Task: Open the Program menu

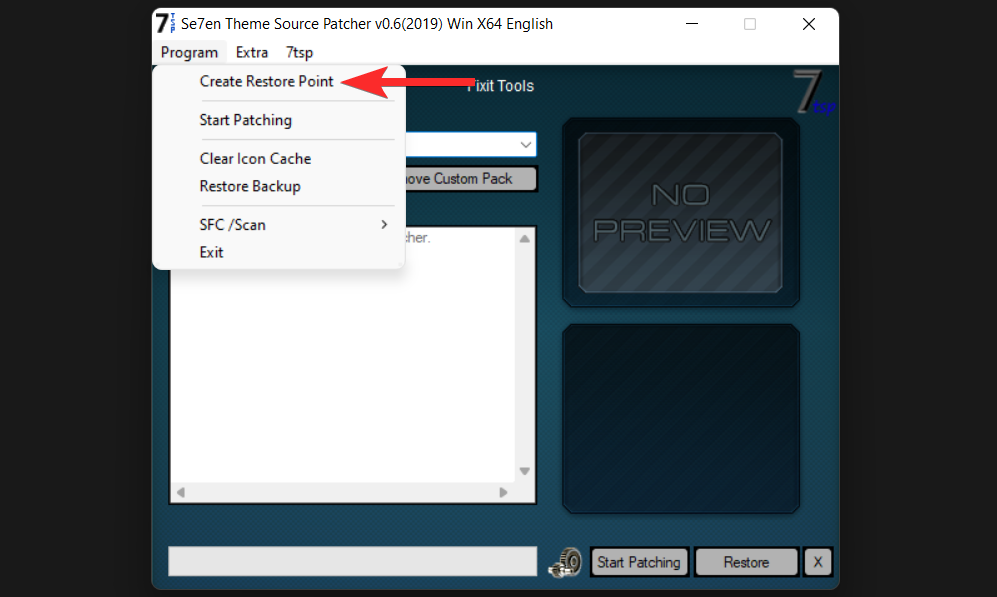Action: click(189, 52)
